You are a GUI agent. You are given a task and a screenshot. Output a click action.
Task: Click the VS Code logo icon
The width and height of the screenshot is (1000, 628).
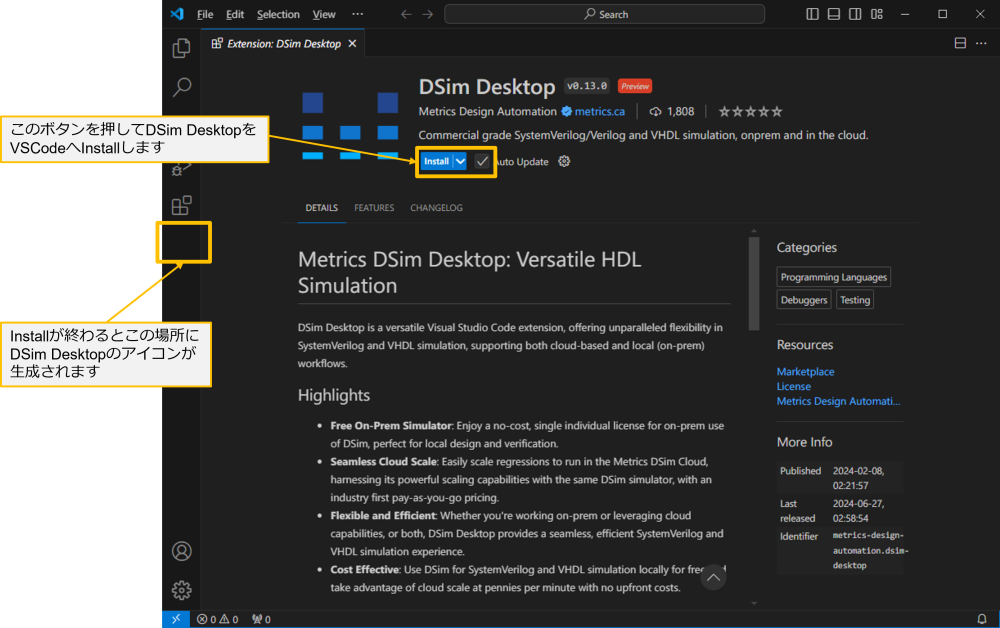[177, 14]
